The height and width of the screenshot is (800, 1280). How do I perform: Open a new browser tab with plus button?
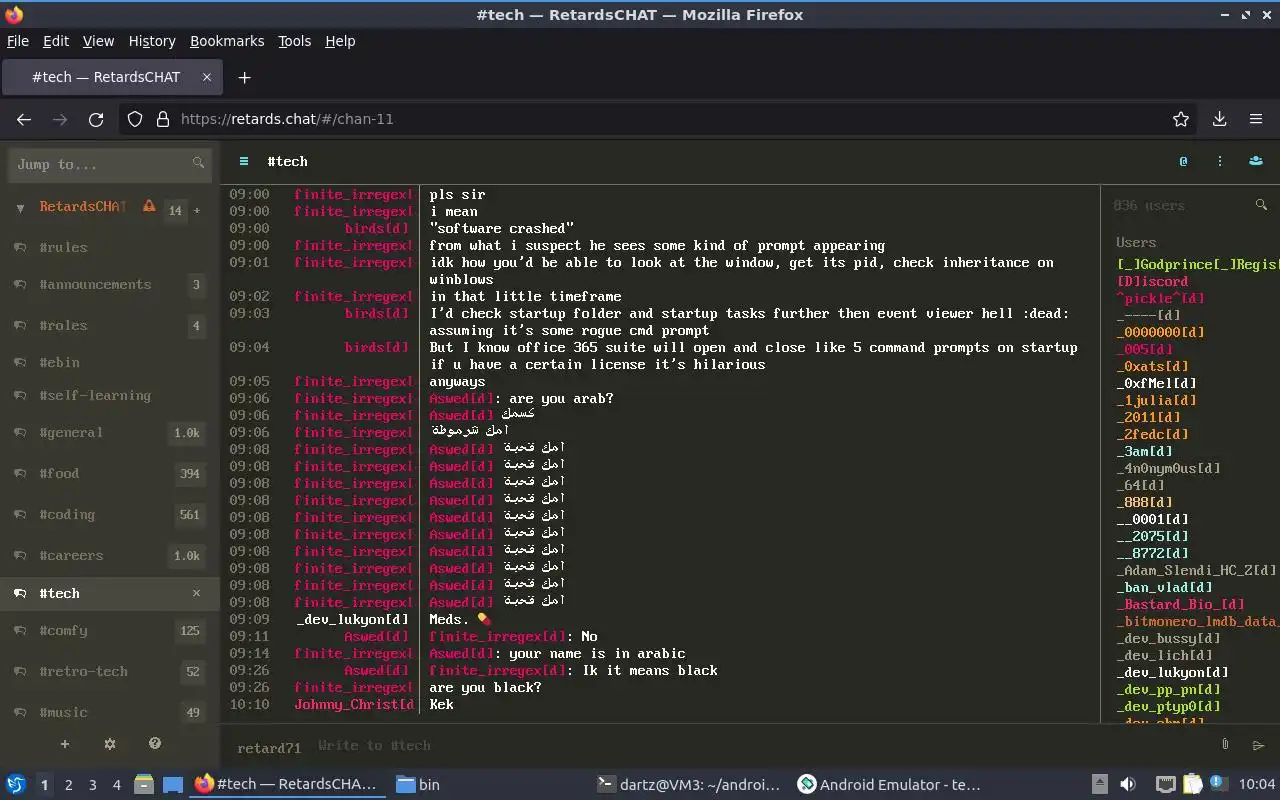click(244, 77)
